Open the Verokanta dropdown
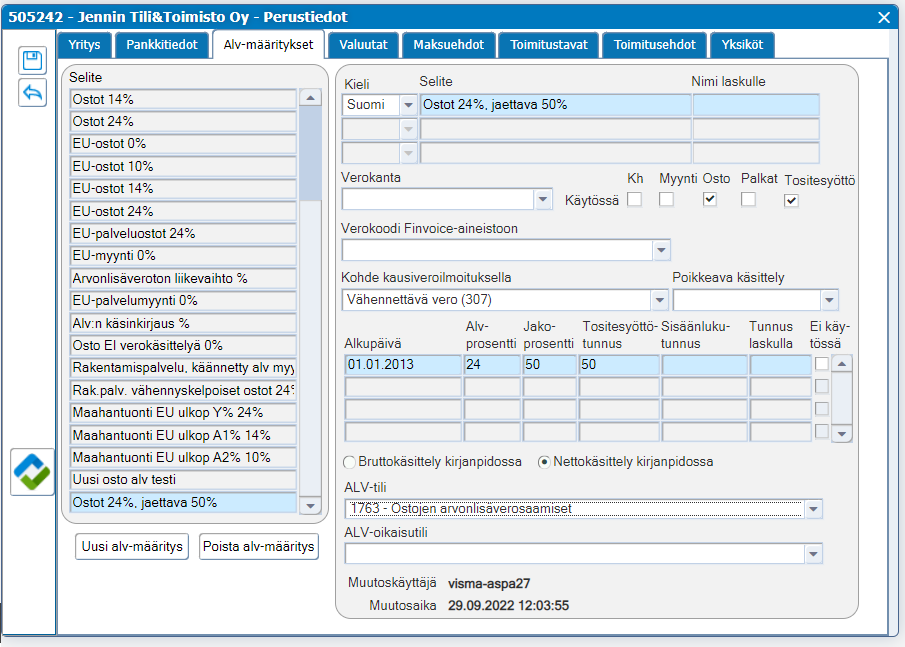The height and width of the screenshot is (647, 905). coord(543,200)
